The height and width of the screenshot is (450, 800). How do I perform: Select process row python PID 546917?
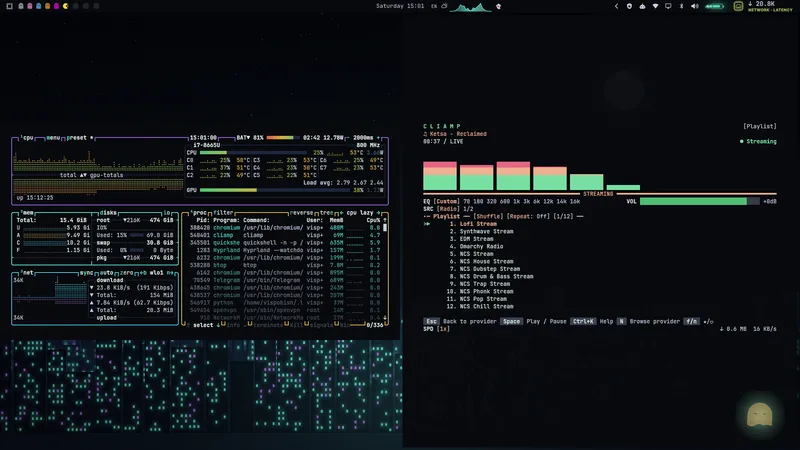pyautogui.click(x=285, y=303)
